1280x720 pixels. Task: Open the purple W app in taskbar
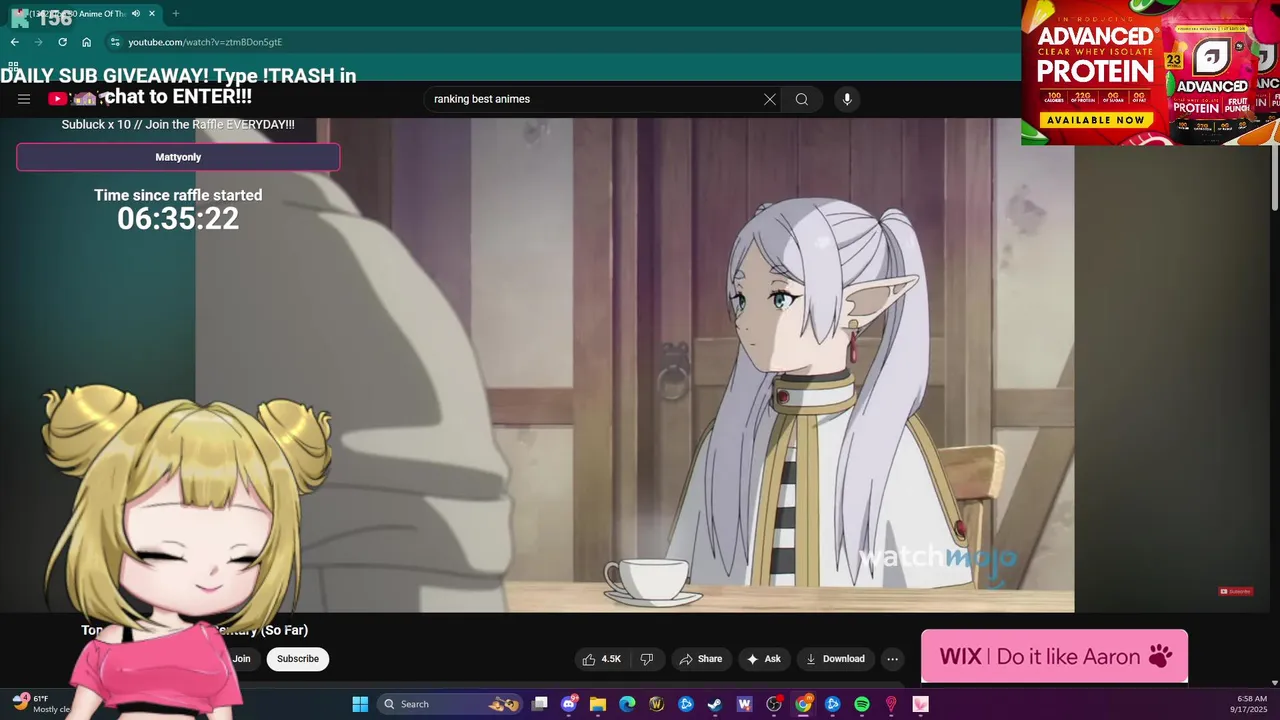coord(744,704)
